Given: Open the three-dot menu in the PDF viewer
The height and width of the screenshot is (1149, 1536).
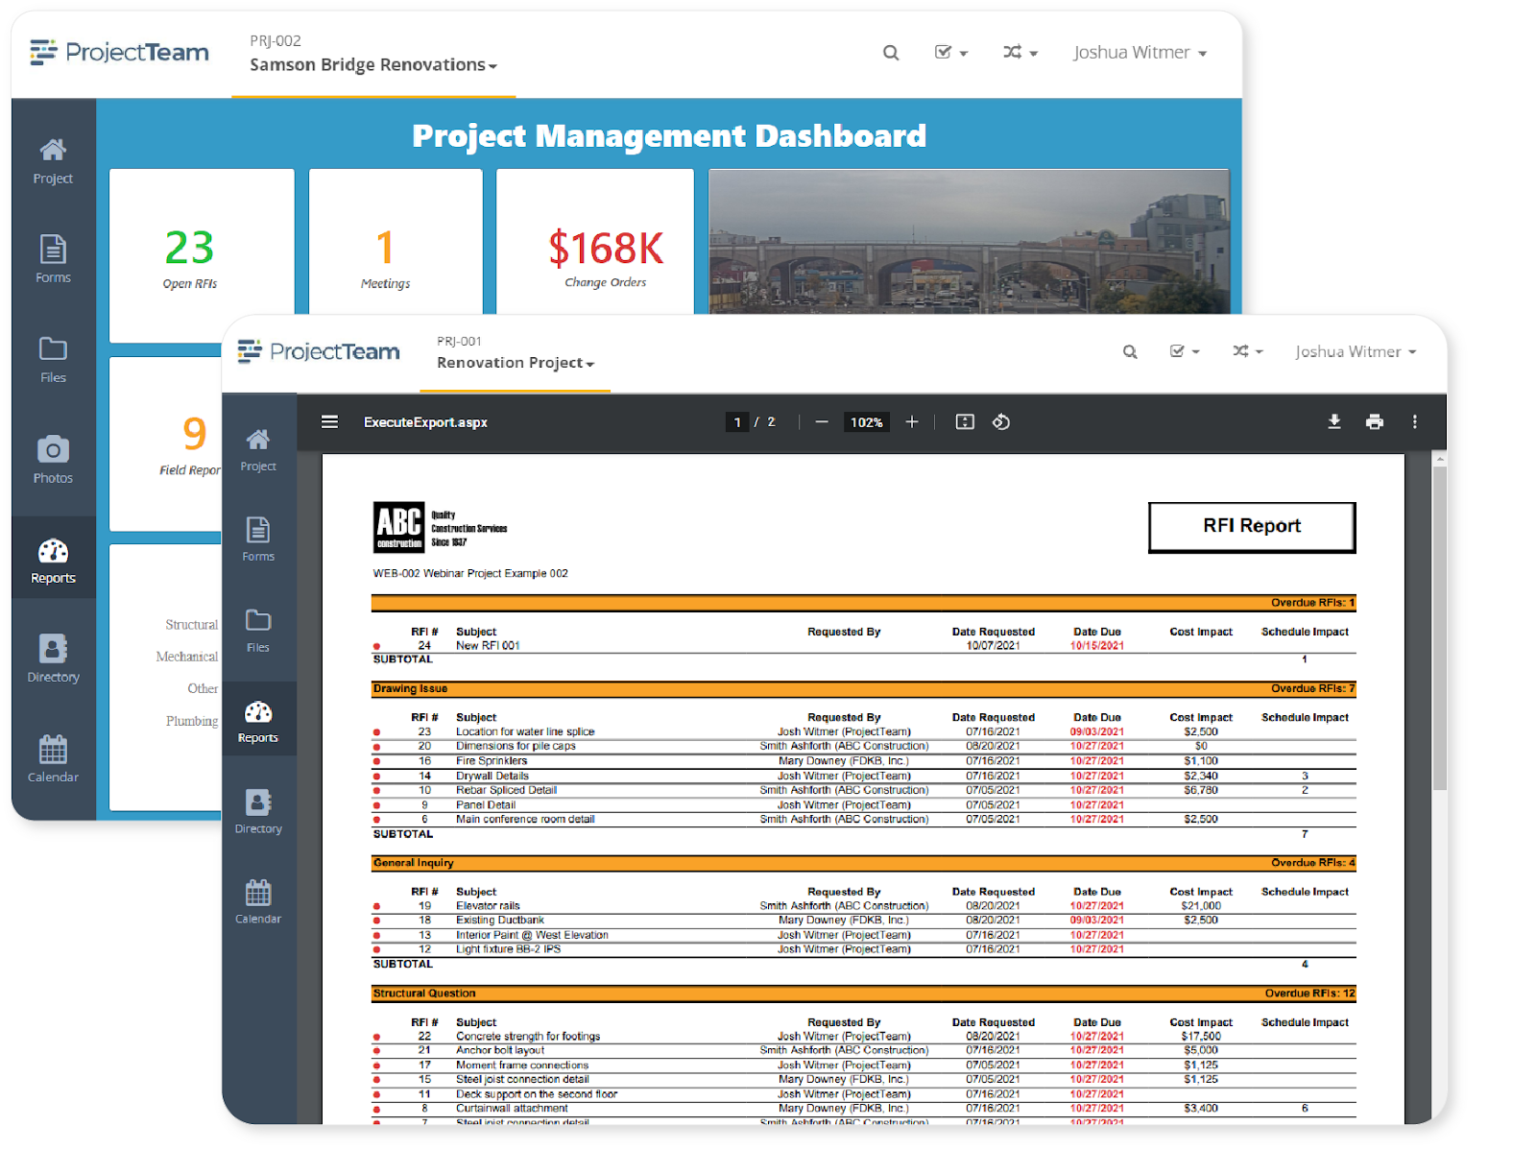Looking at the screenshot, I should tap(1415, 421).
